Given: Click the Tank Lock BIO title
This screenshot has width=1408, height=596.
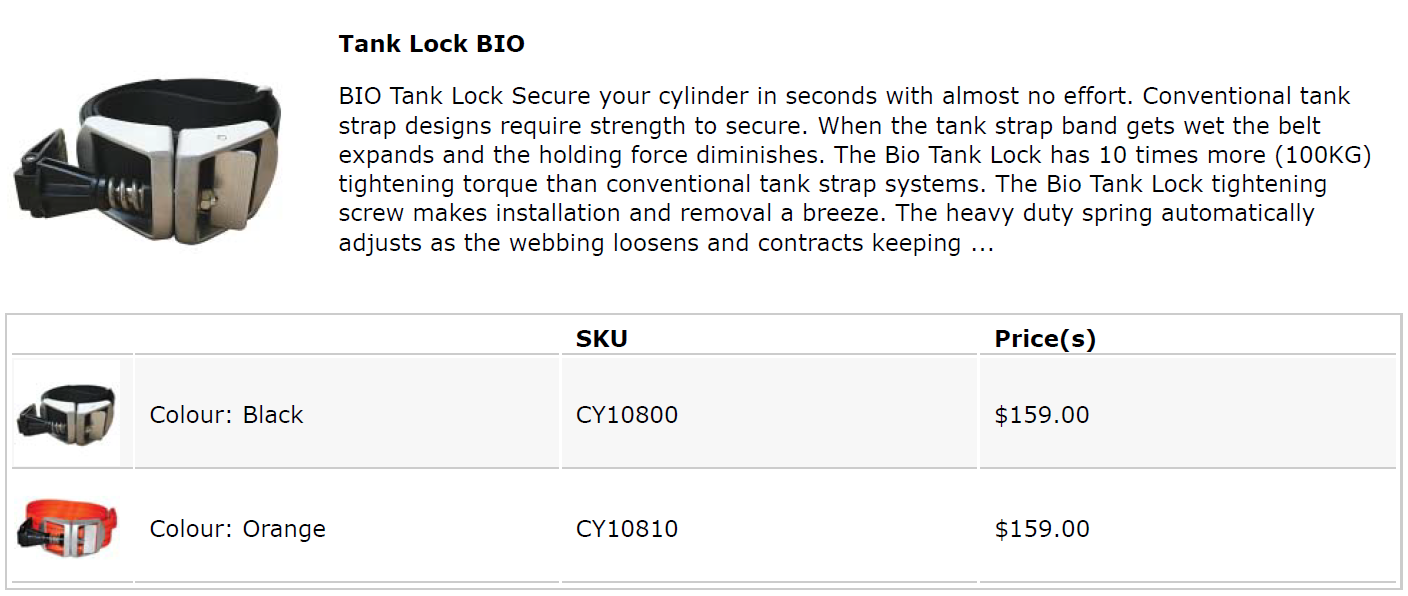Looking at the screenshot, I should point(431,44).
